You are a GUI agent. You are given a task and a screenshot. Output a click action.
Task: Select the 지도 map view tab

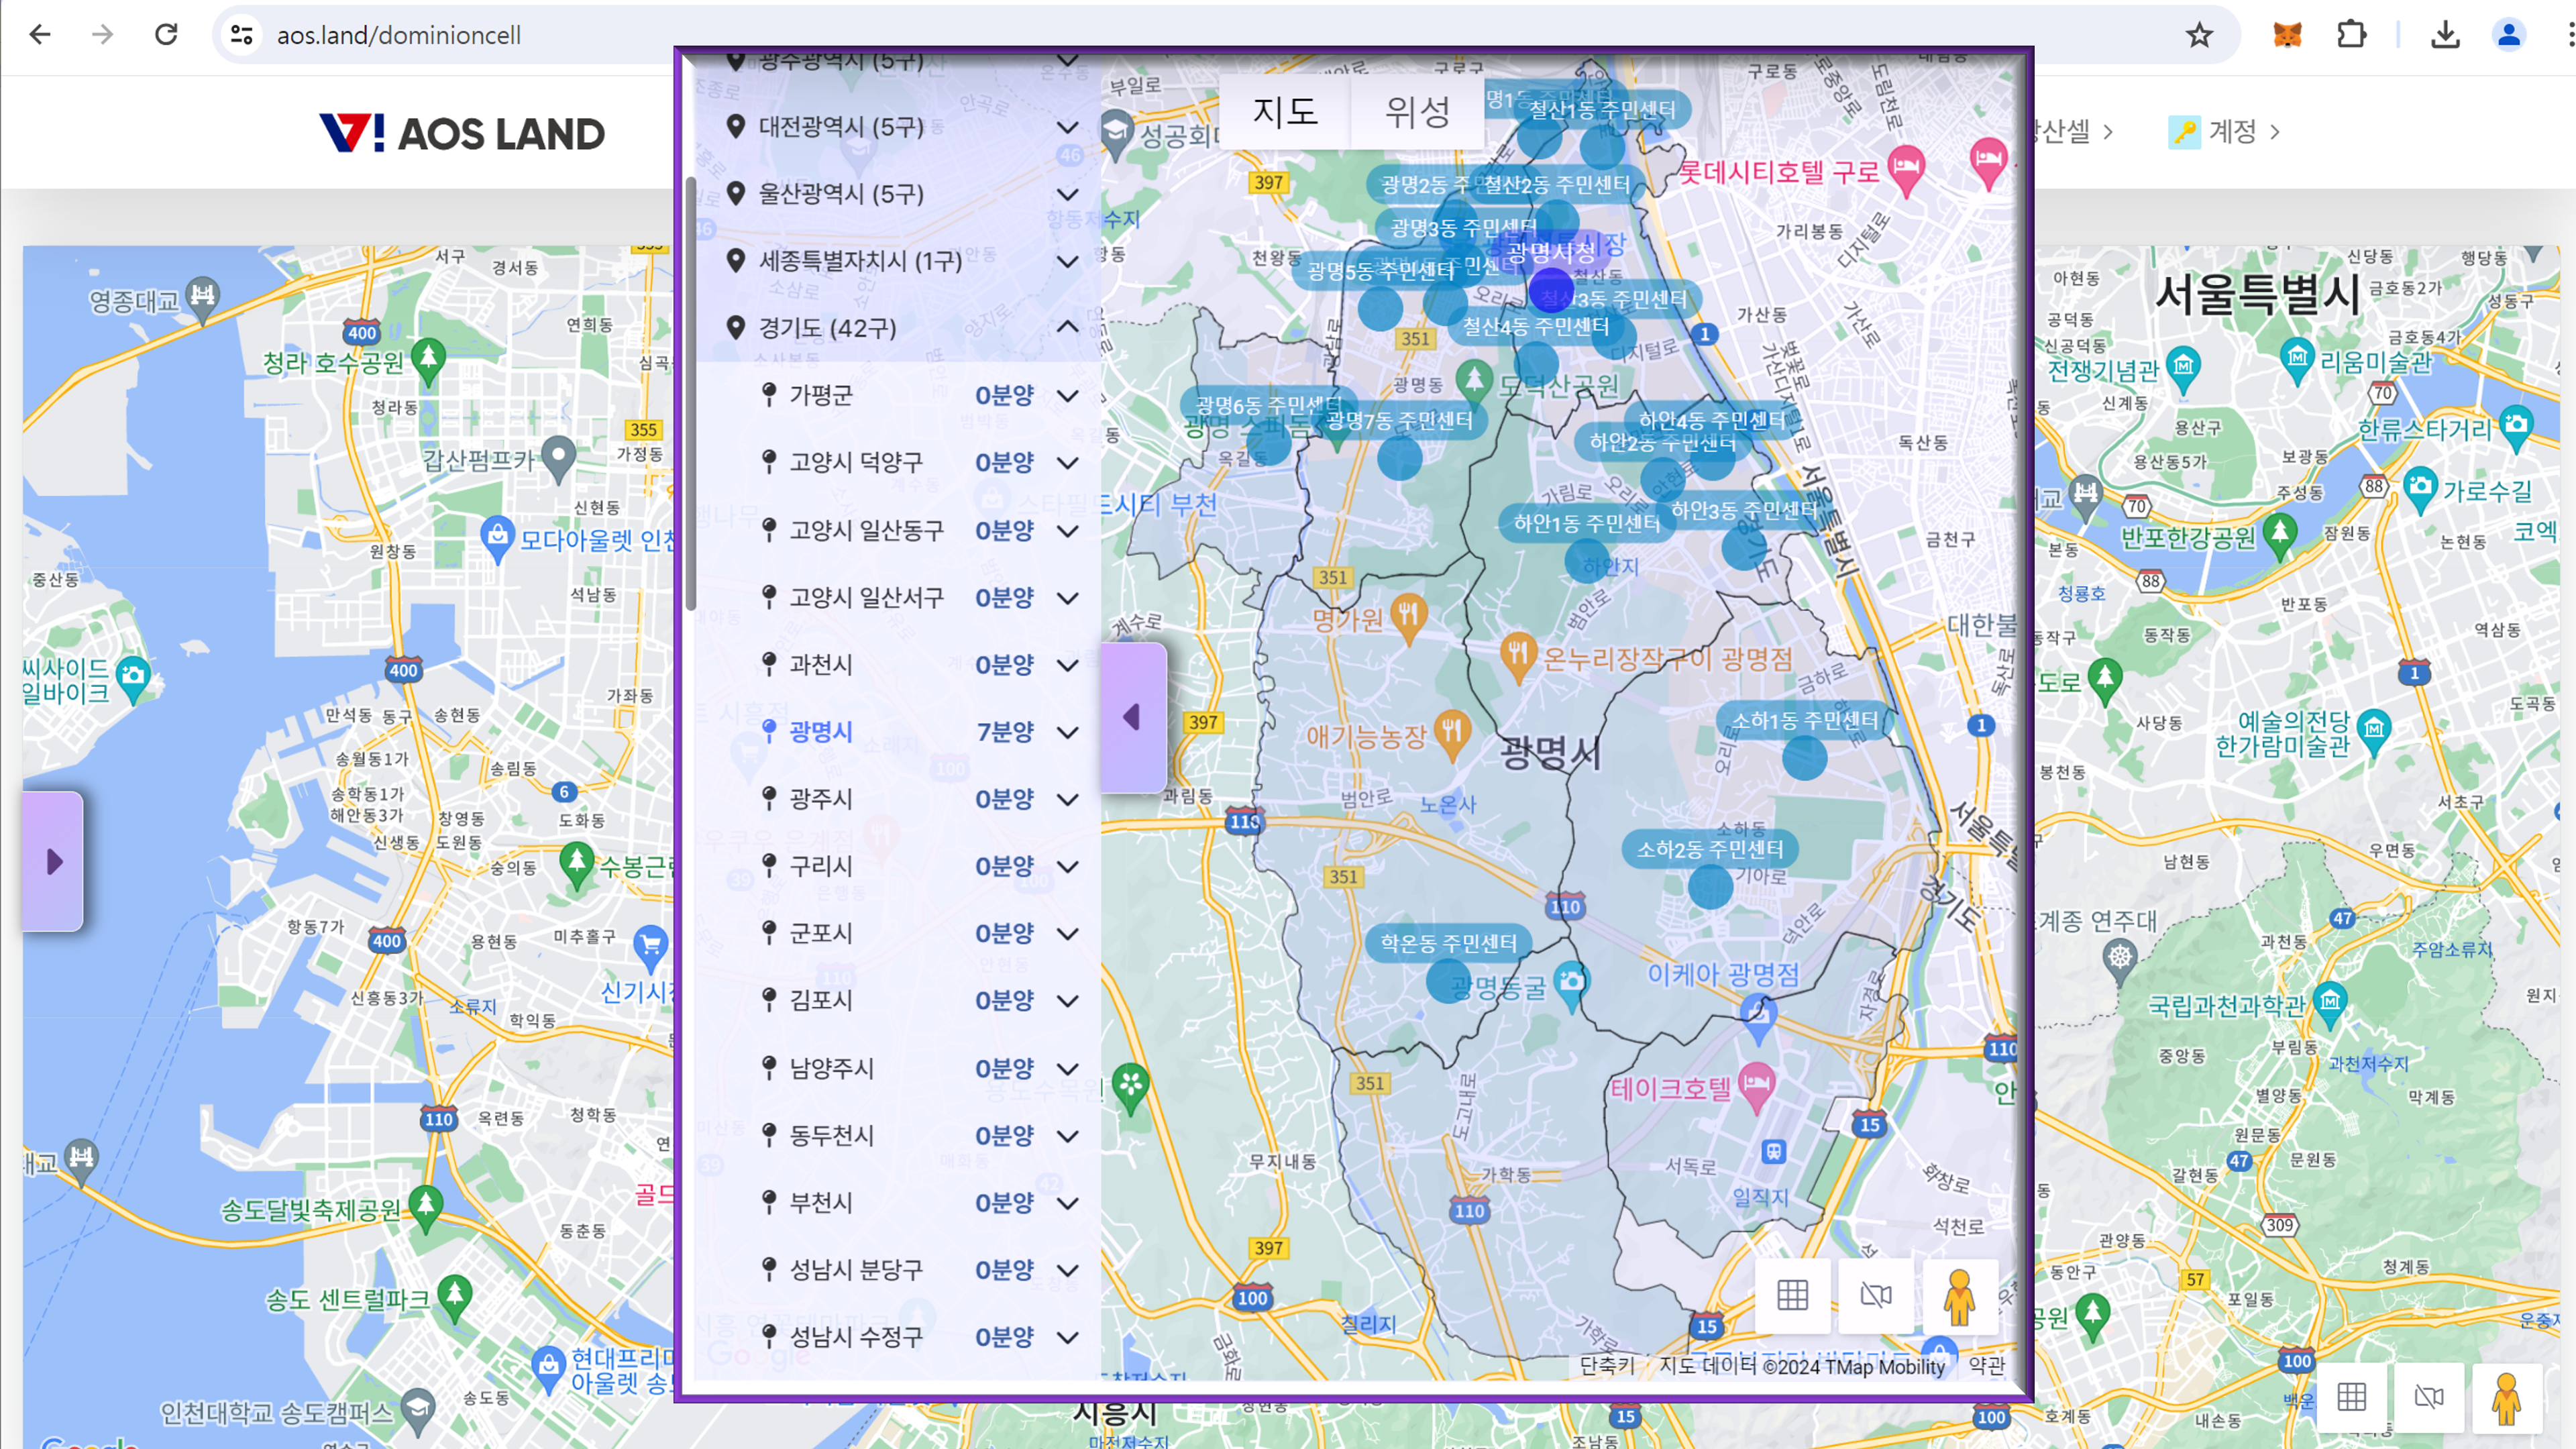pyautogui.click(x=1285, y=111)
